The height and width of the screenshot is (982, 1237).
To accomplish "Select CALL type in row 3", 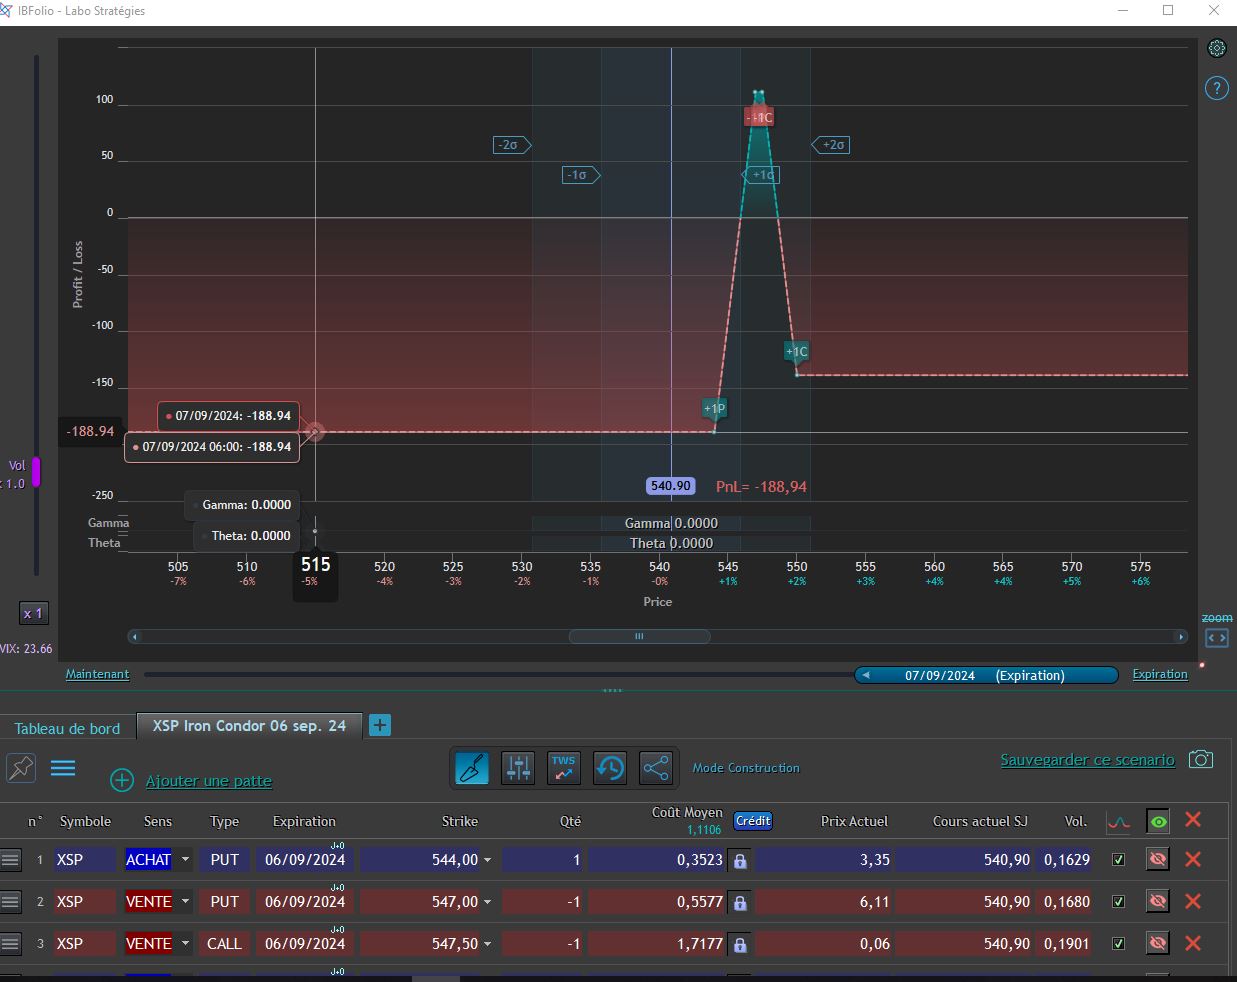I will [225, 944].
